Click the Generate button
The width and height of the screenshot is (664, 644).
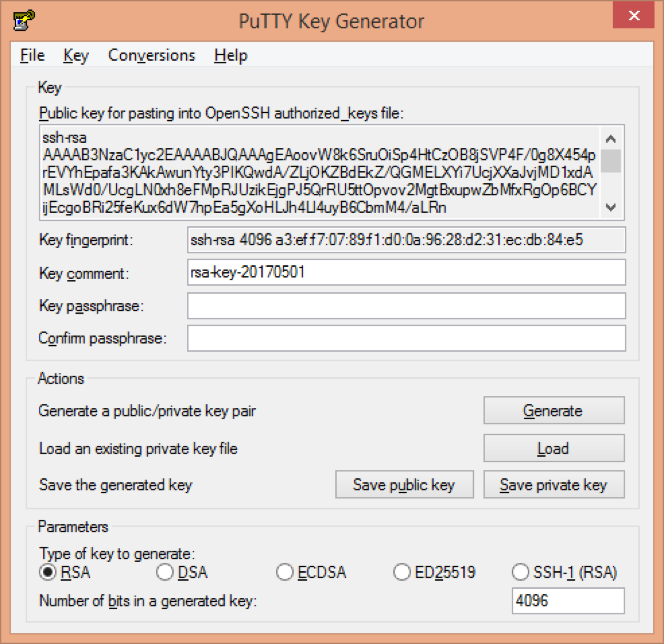click(x=554, y=410)
